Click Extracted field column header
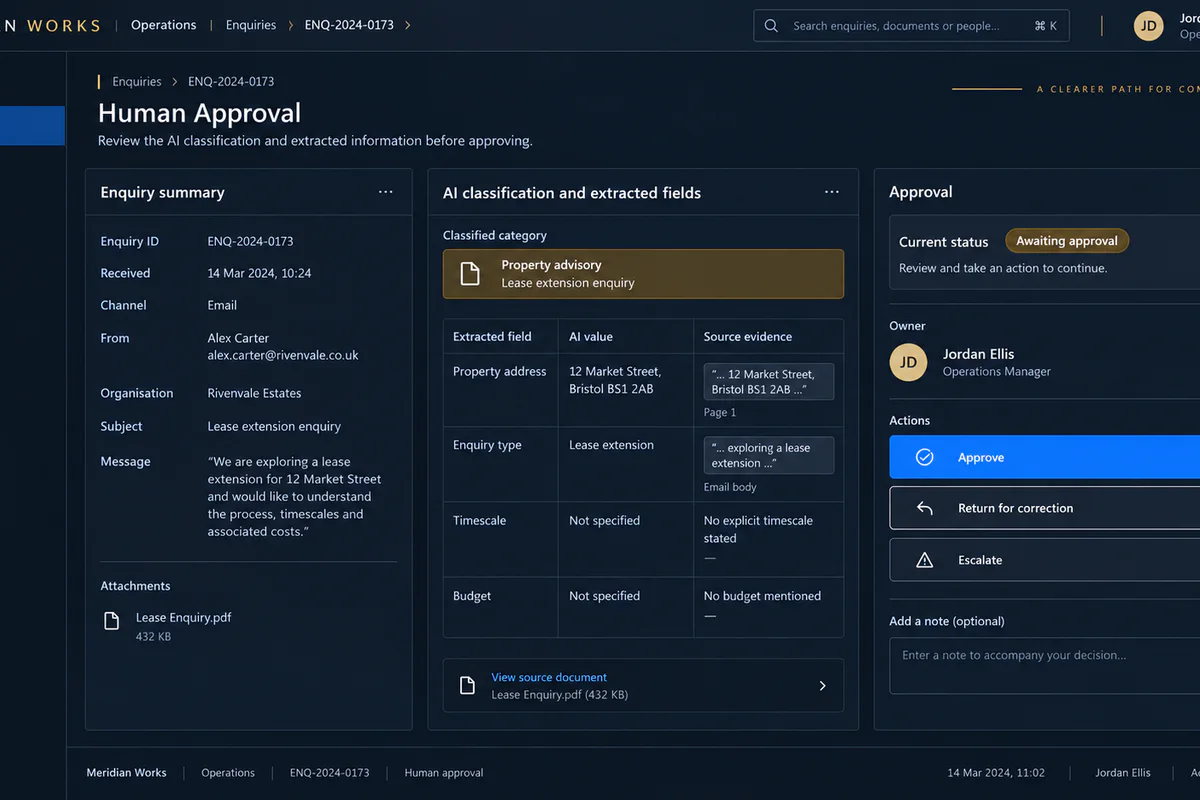Image resolution: width=1200 pixels, height=800 pixels. (492, 336)
